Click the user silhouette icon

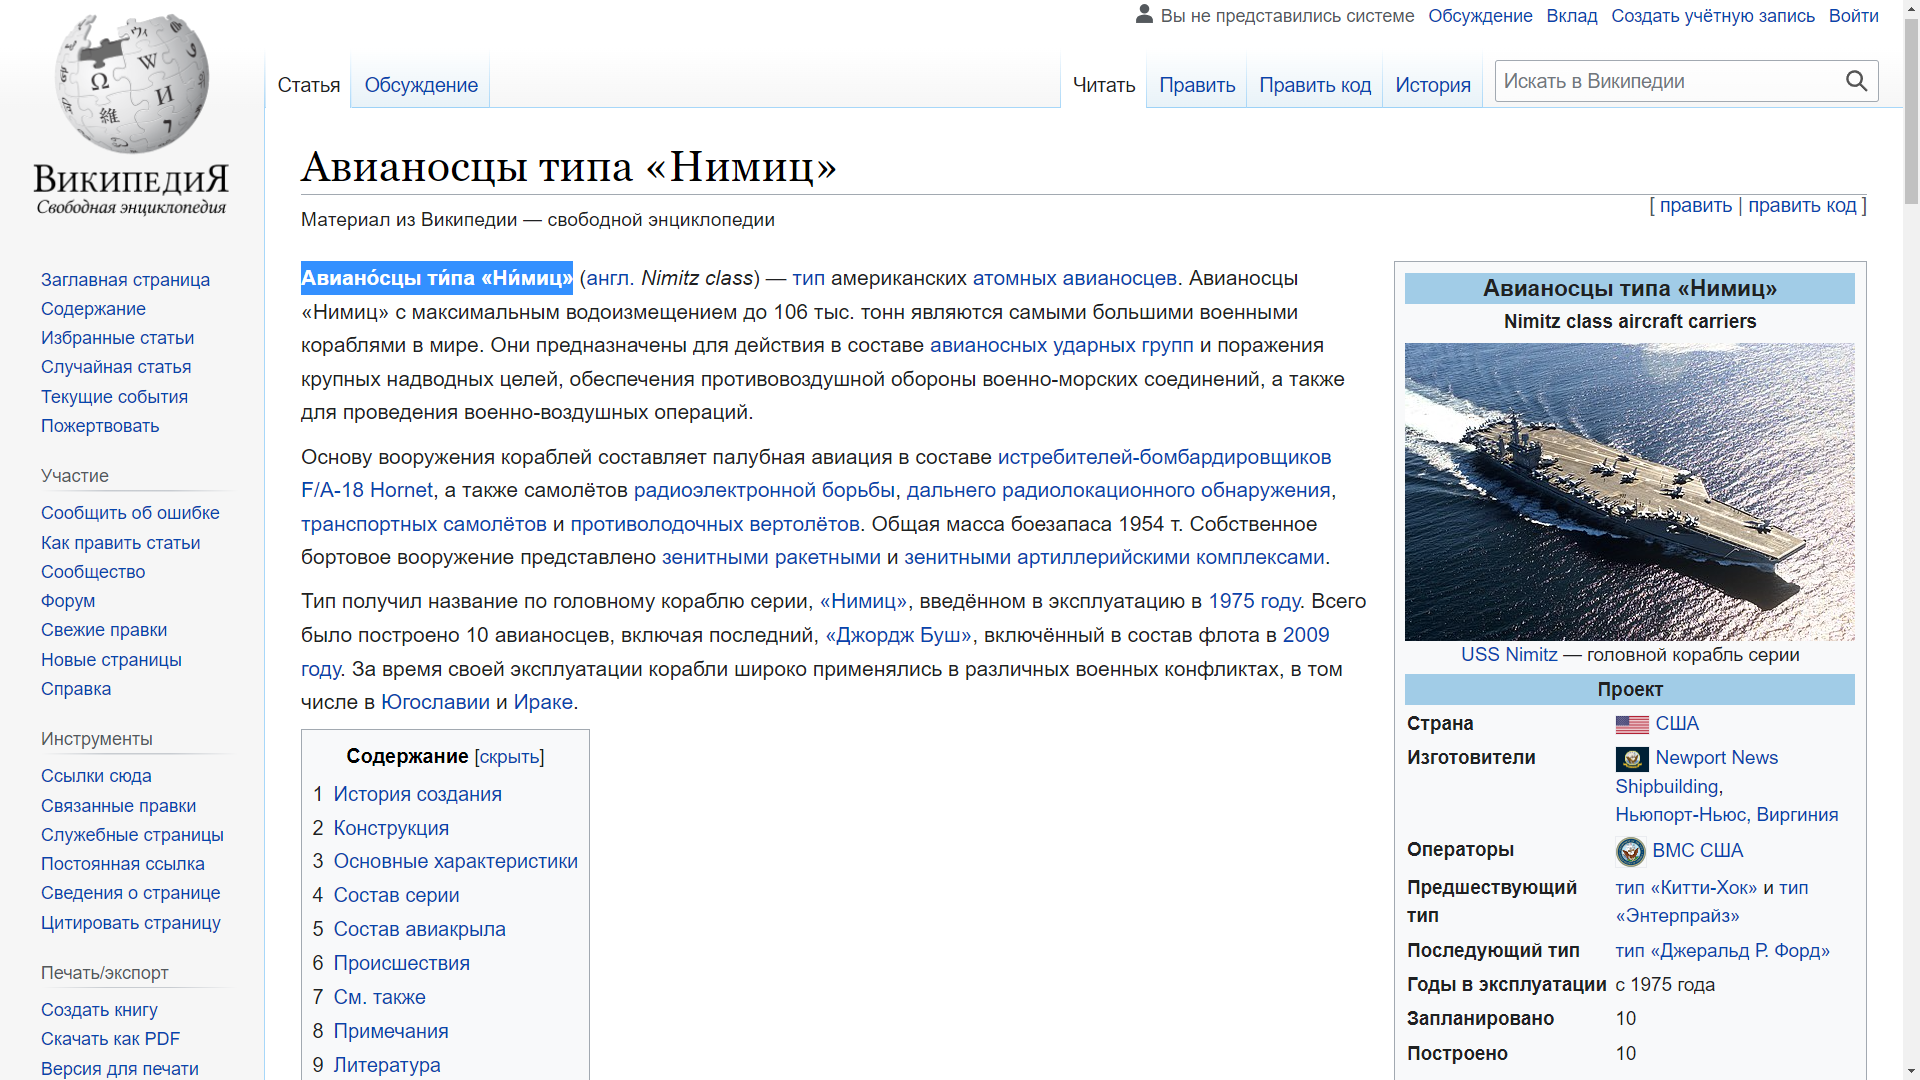coord(1144,14)
